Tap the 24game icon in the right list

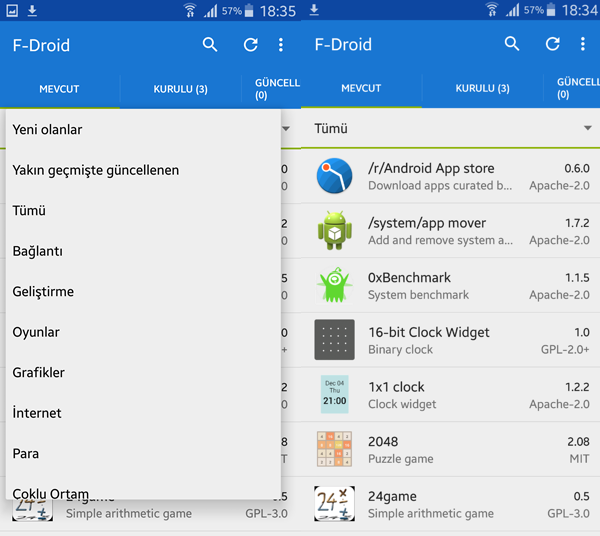pos(334,503)
